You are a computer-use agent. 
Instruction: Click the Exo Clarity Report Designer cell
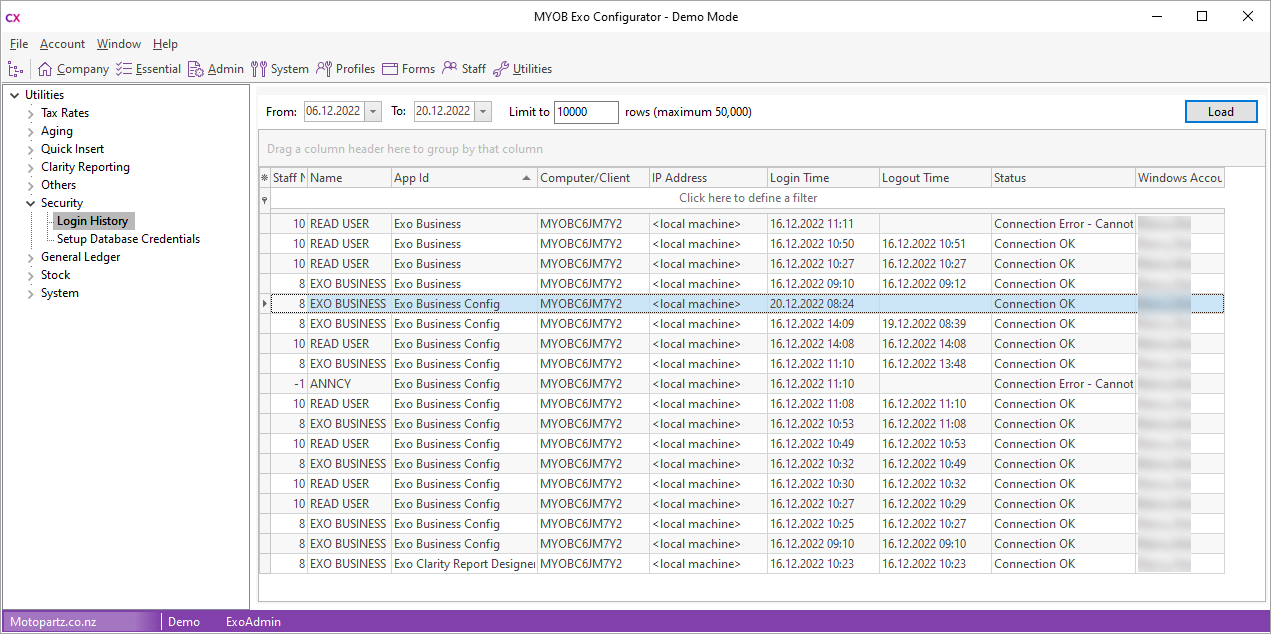click(x=464, y=564)
